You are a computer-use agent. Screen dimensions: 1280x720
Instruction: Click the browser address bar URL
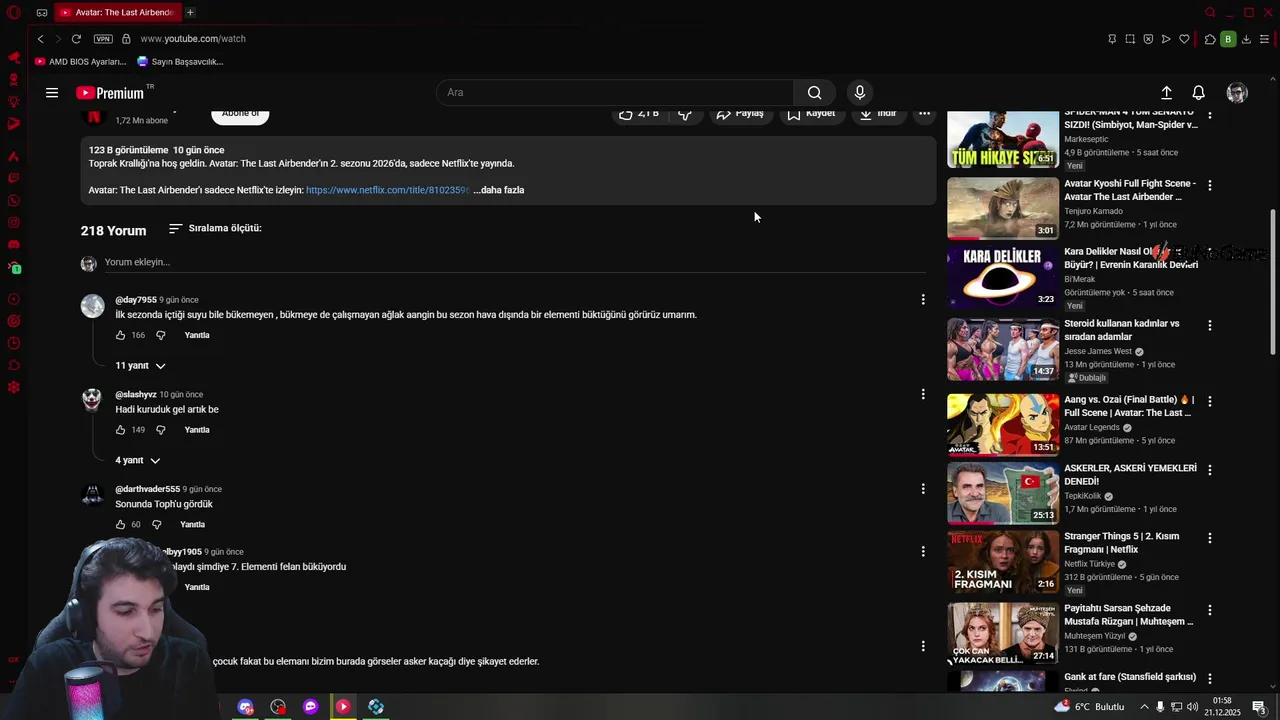point(193,39)
